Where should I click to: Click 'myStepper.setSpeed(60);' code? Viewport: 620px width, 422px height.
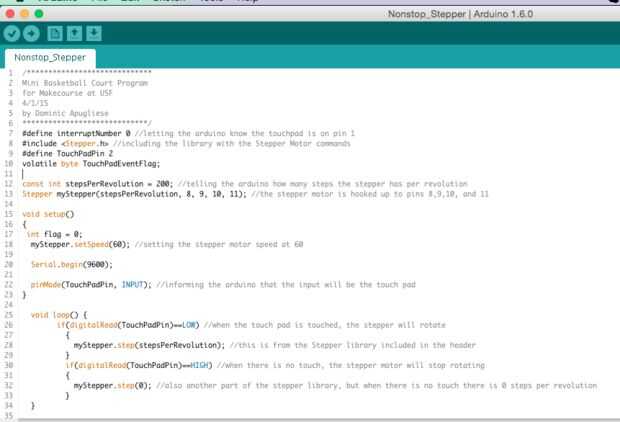[80, 244]
